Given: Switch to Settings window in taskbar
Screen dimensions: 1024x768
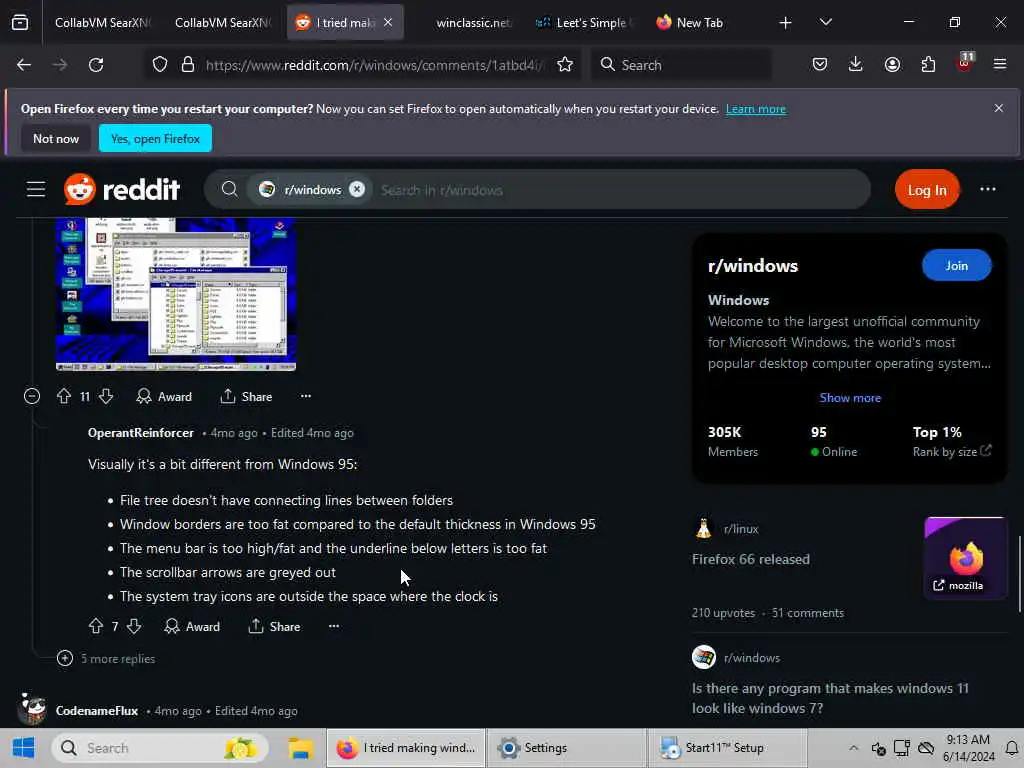Looking at the screenshot, I should pyautogui.click(x=566, y=748).
